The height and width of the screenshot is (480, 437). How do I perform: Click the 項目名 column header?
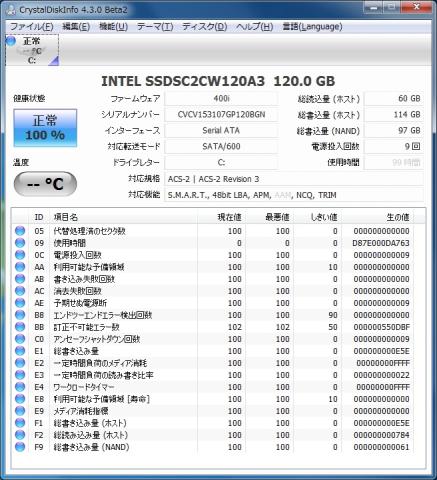tap(123, 217)
